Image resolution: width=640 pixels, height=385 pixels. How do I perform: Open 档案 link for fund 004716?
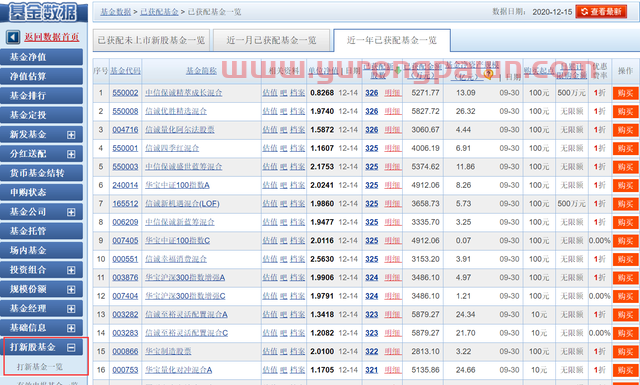[x=298, y=129]
